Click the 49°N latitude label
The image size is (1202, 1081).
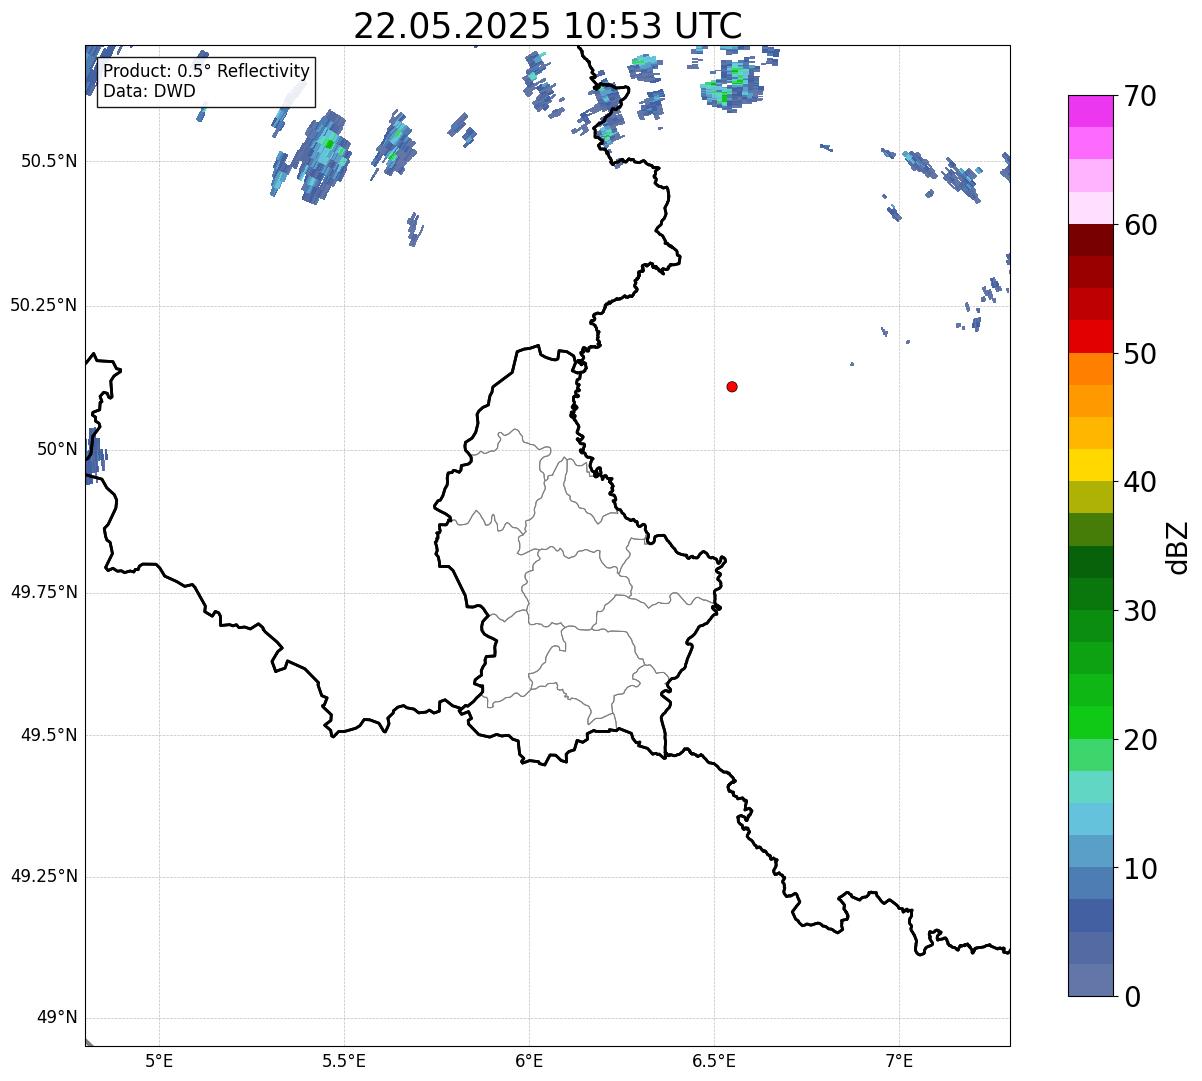click(57, 1018)
